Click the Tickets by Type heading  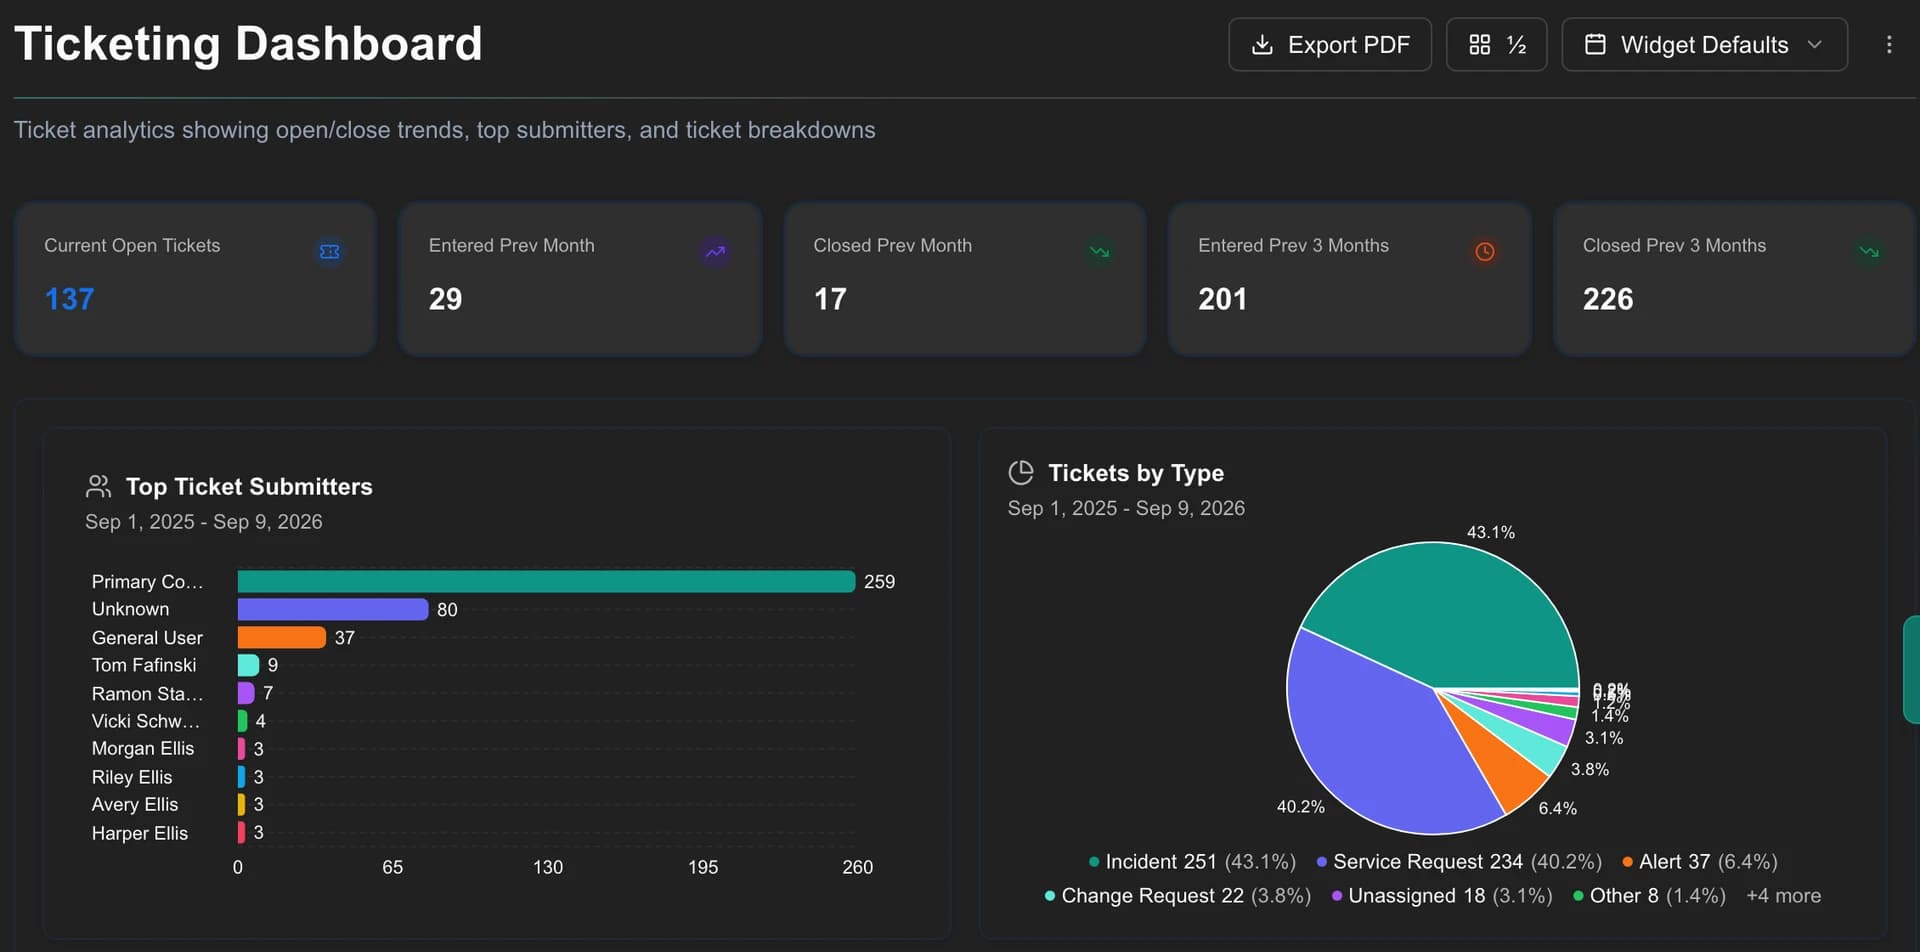click(1136, 473)
